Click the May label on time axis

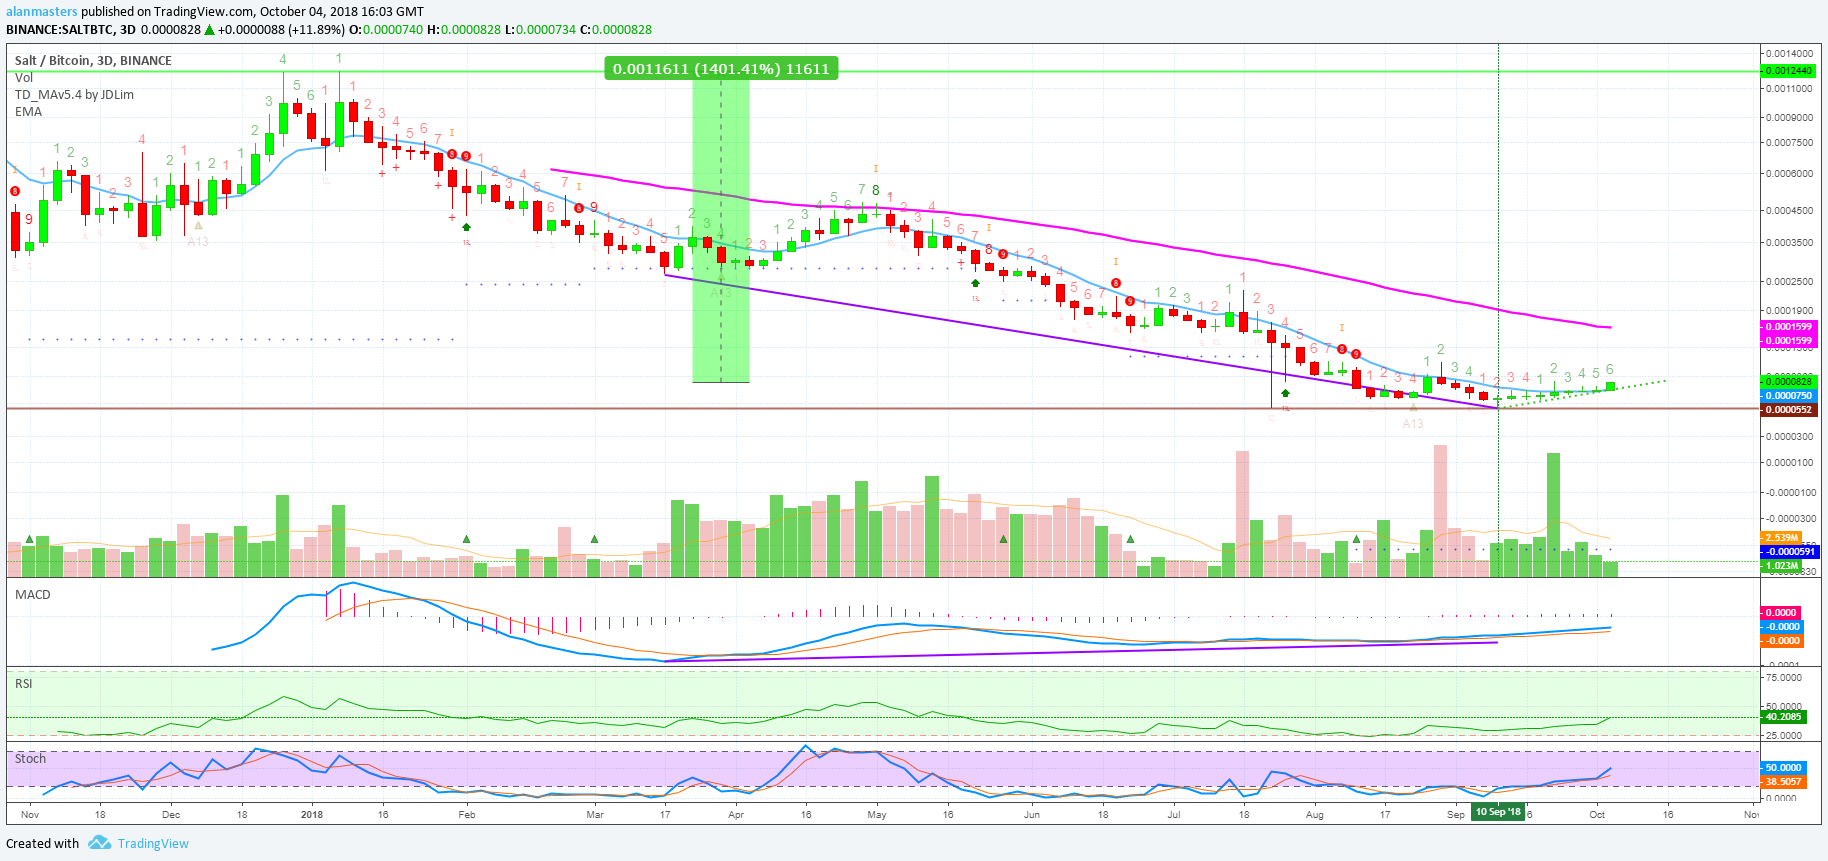point(877,814)
